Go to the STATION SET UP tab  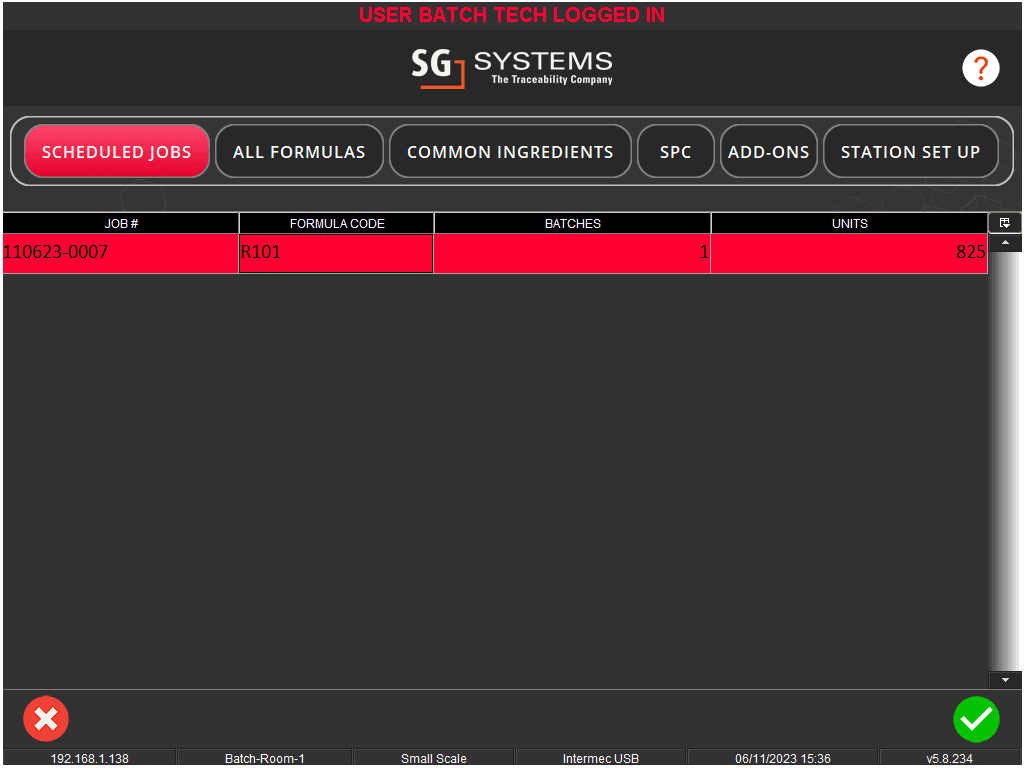click(910, 151)
